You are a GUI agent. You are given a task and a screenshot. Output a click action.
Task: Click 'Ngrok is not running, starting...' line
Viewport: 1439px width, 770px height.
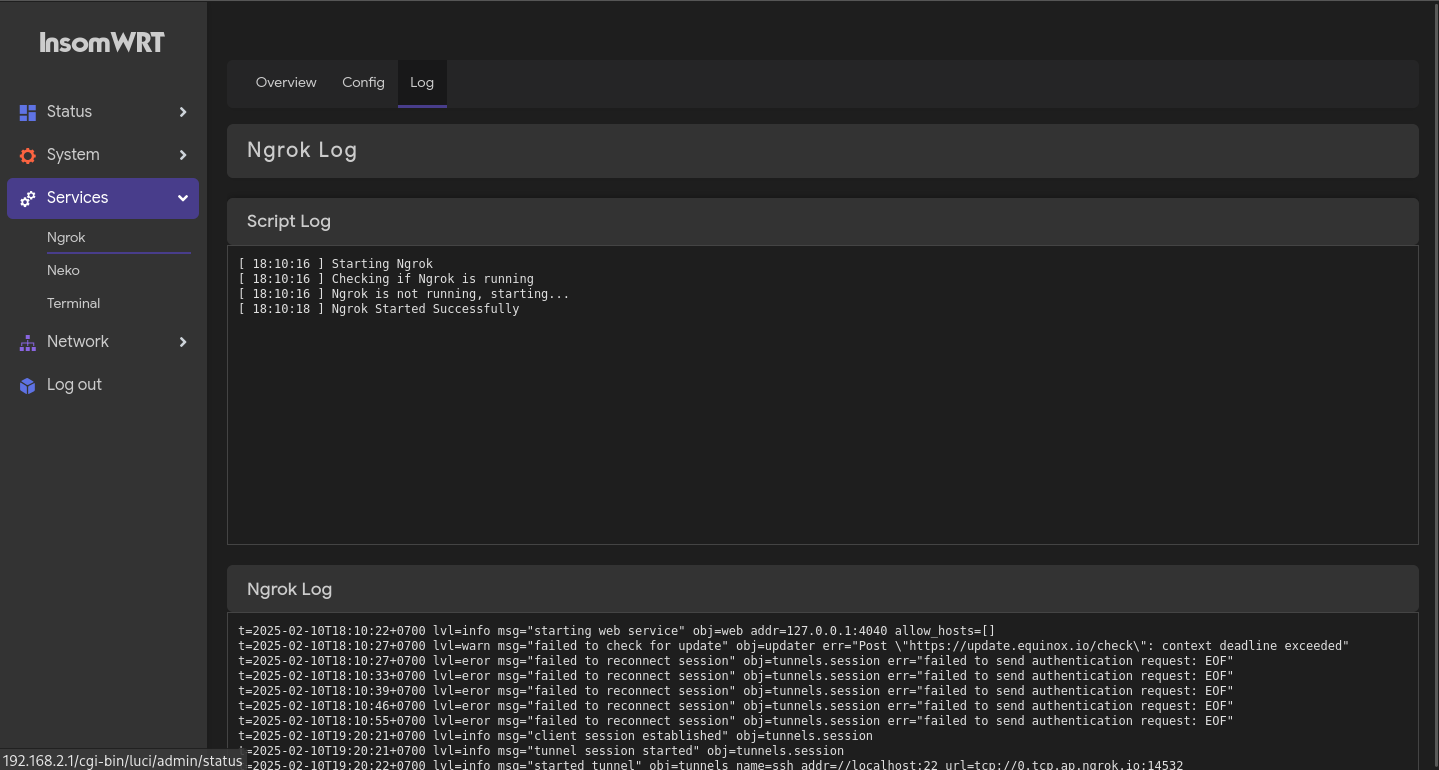click(x=404, y=294)
